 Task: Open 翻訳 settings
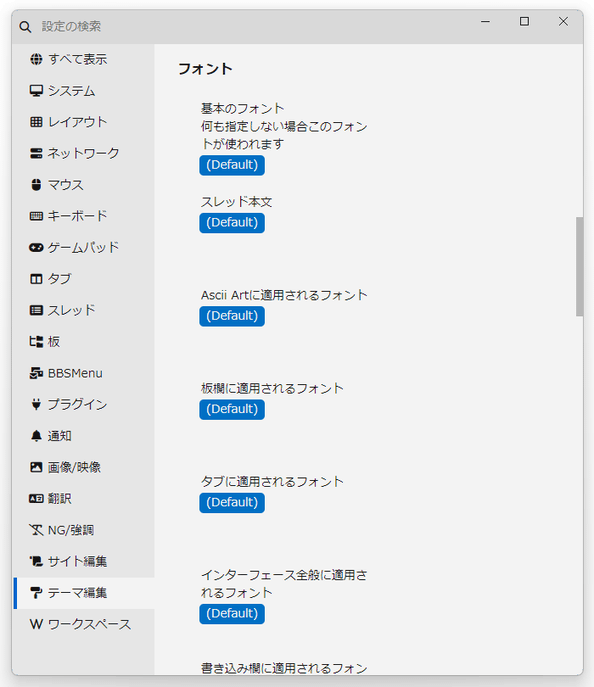84,499
